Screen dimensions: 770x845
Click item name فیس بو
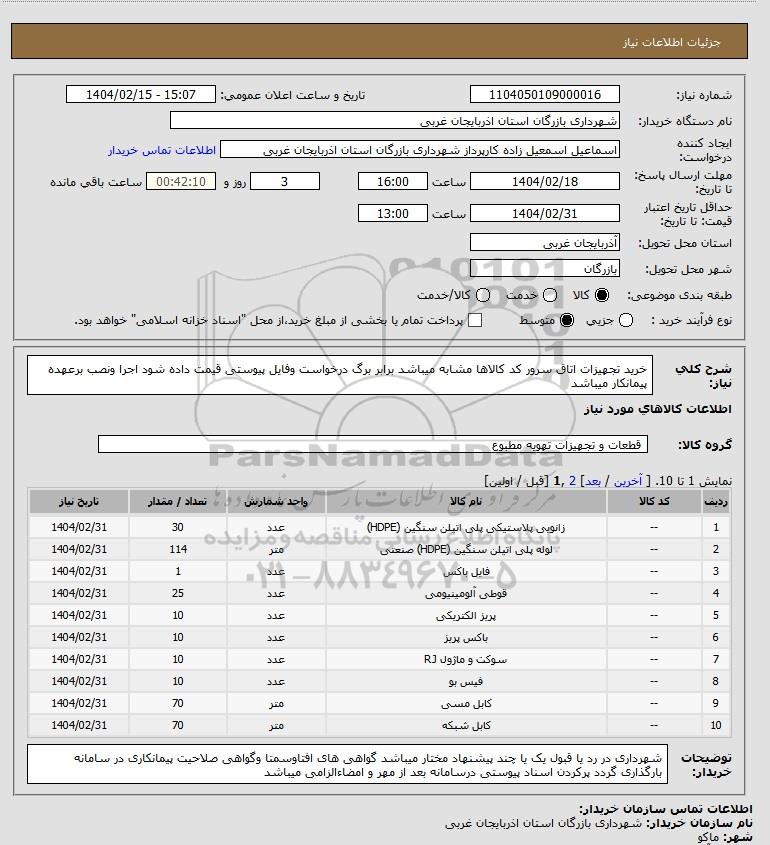[x=466, y=681]
